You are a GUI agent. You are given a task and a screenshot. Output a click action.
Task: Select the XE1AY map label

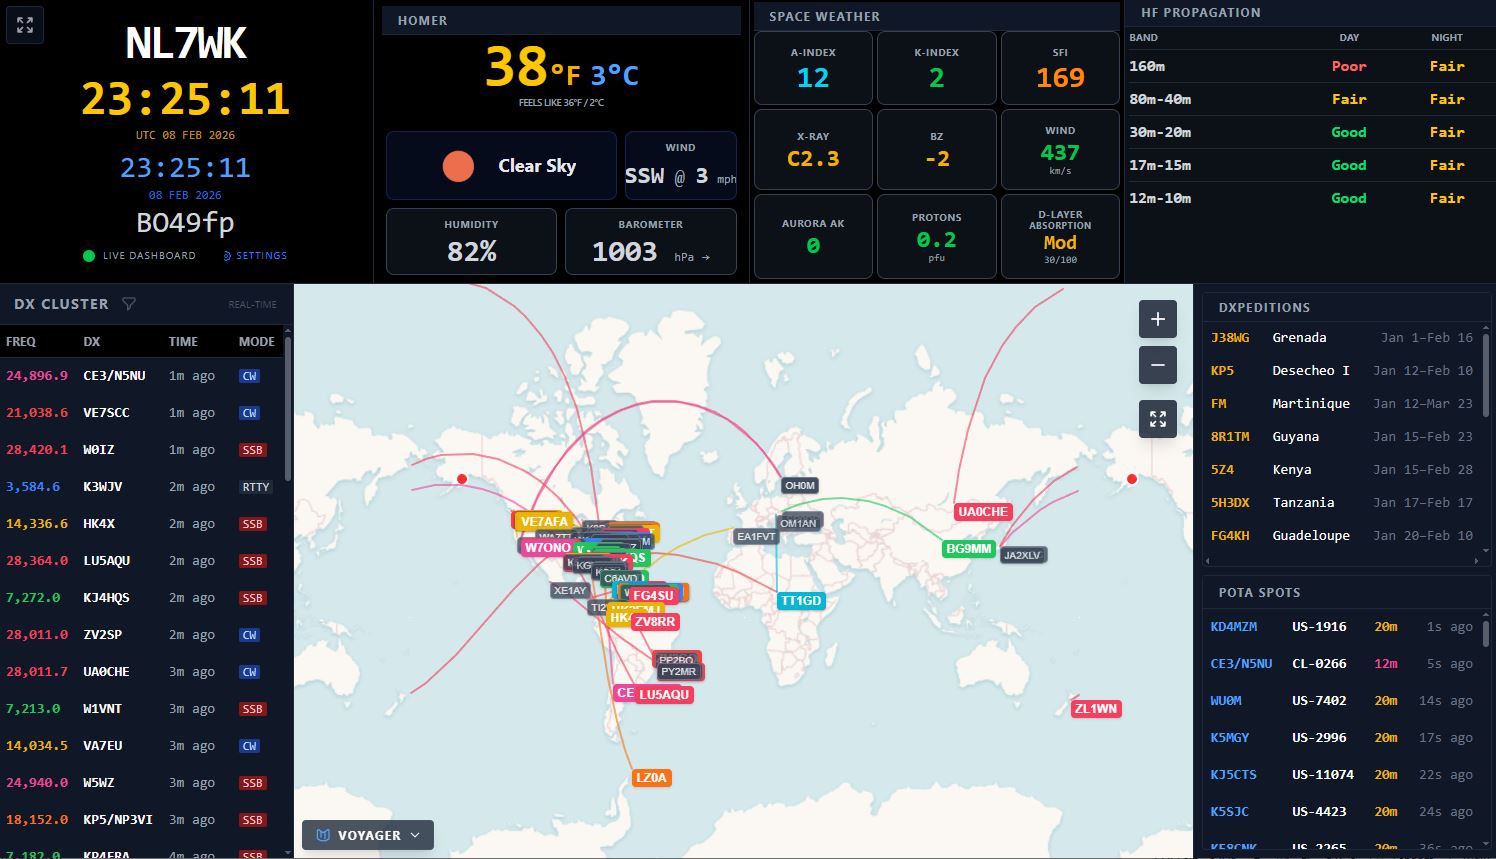[x=570, y=590]
